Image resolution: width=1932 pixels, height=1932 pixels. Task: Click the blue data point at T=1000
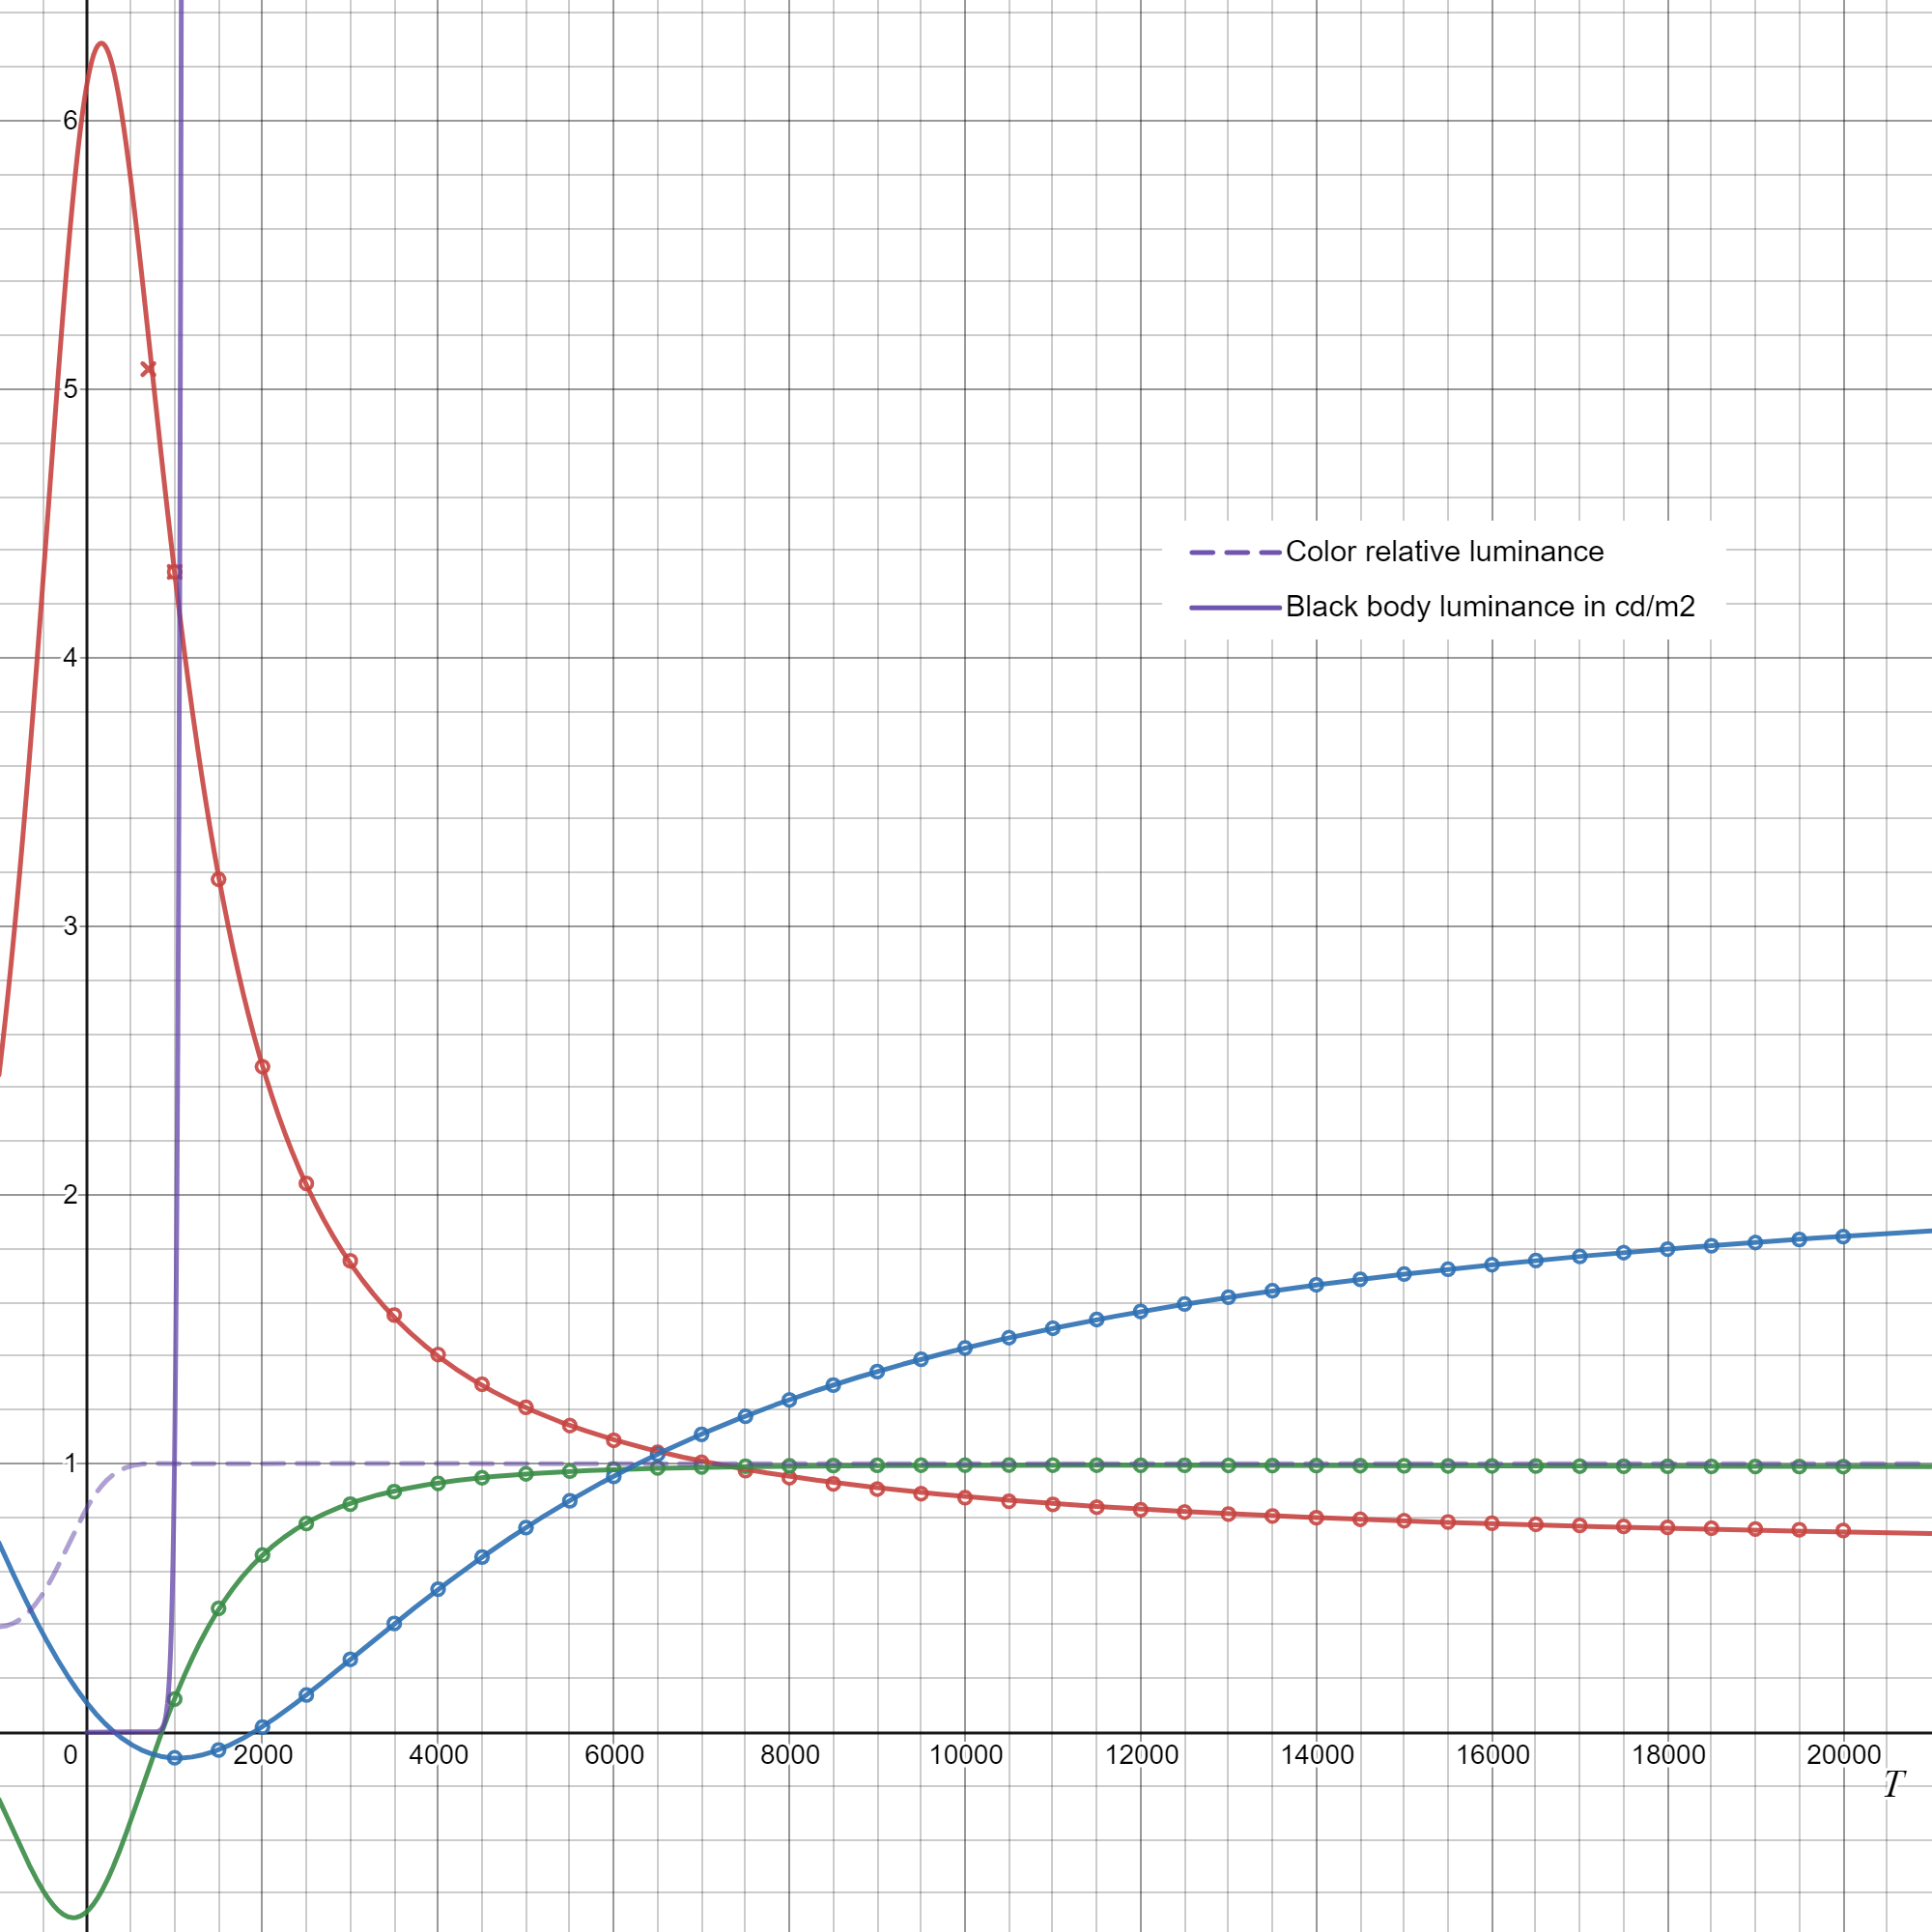(x=175, y=1758)
